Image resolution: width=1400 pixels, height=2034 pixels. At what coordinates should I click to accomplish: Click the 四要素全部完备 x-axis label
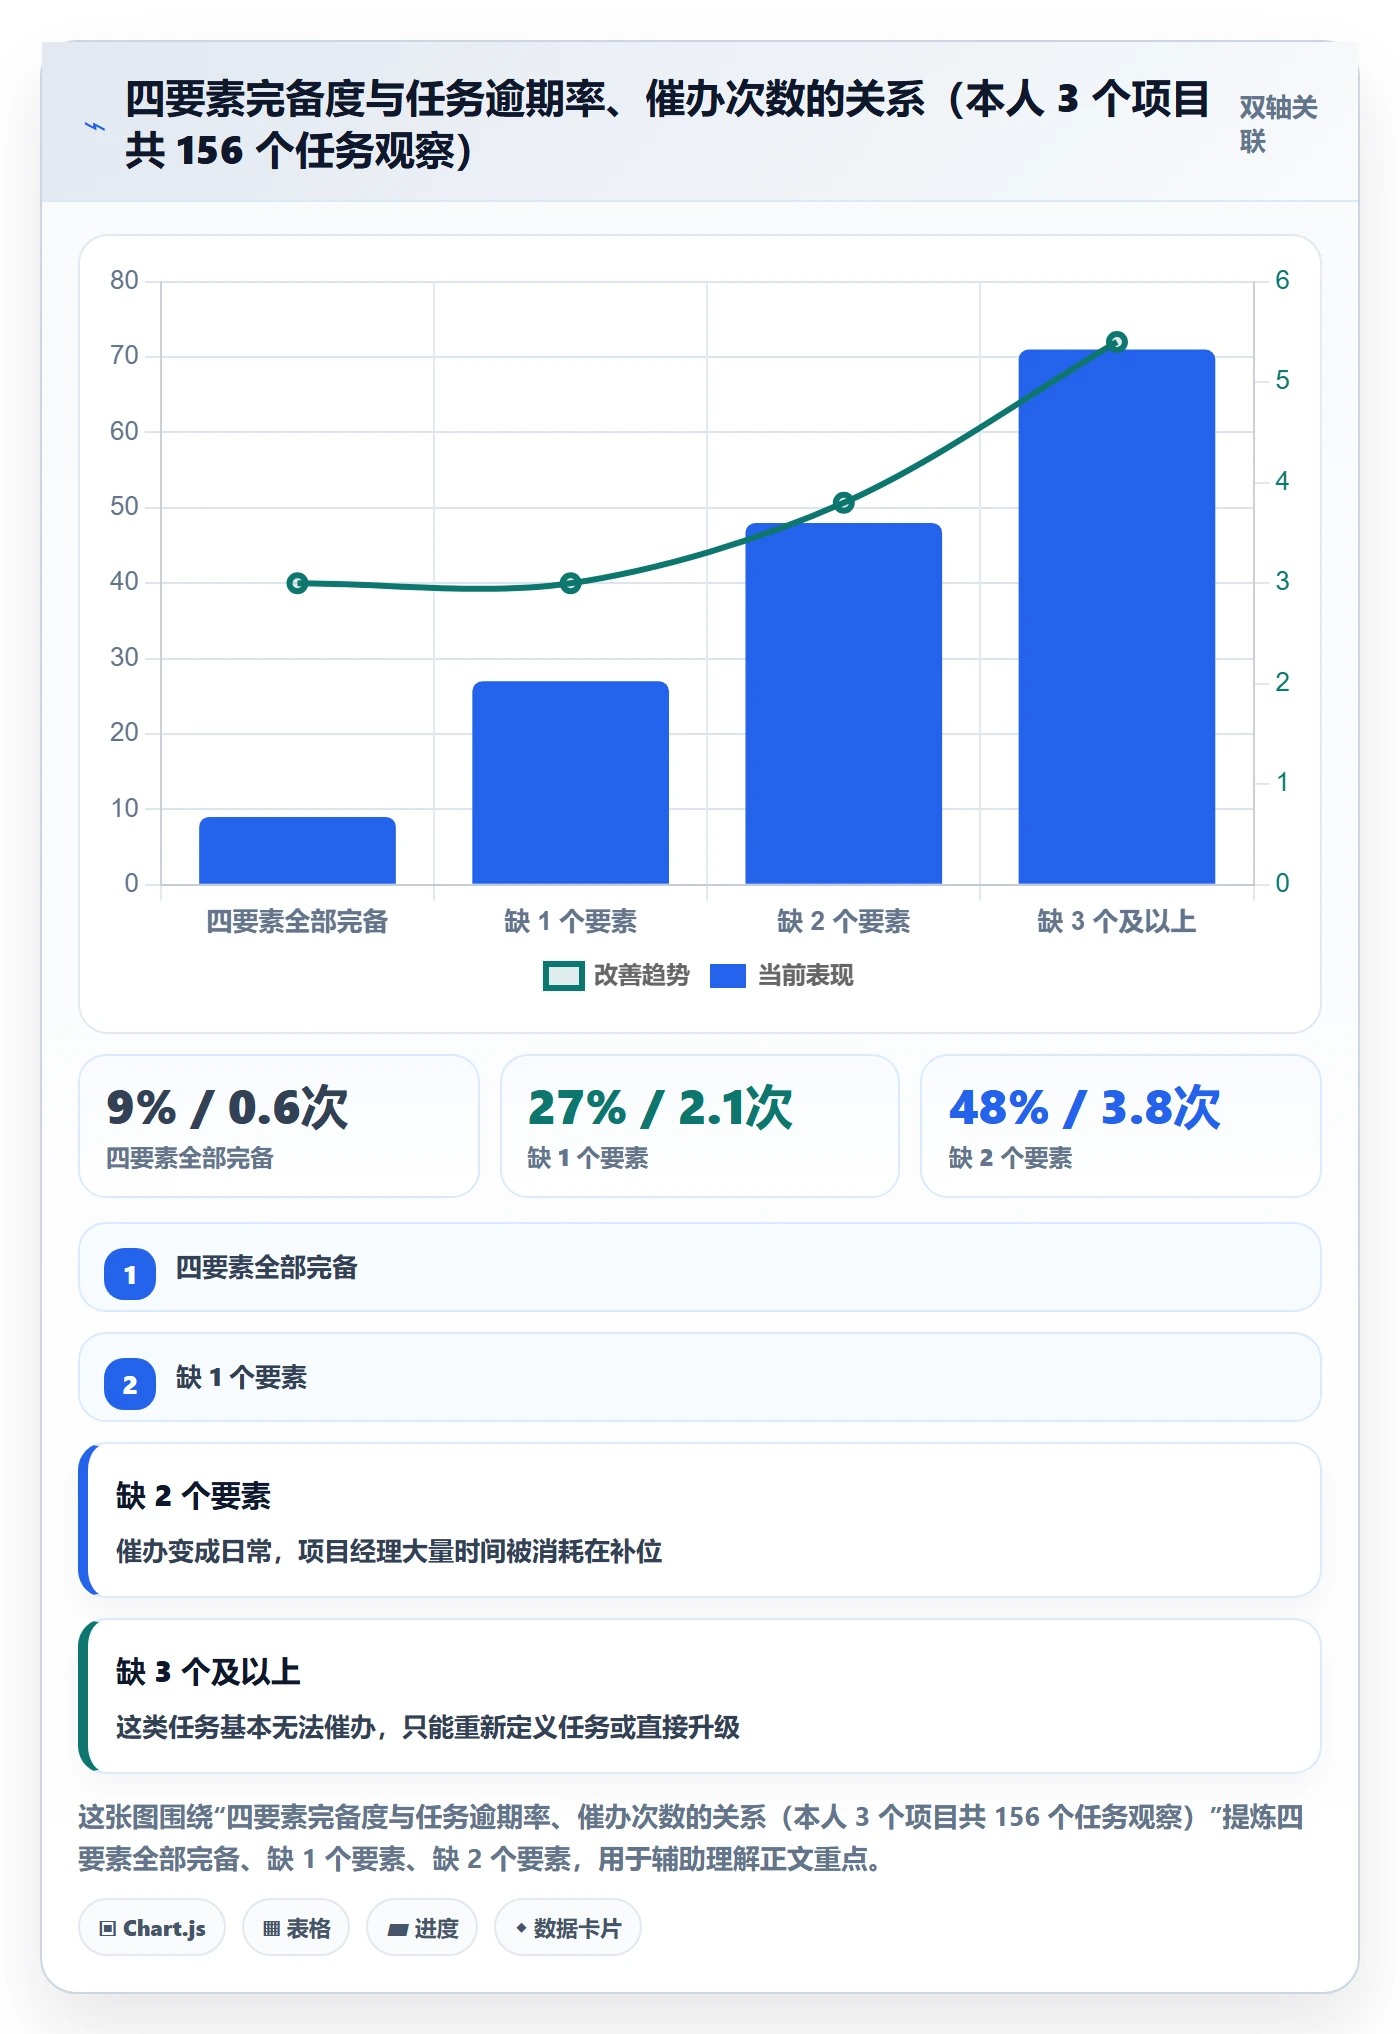(297, 921)
